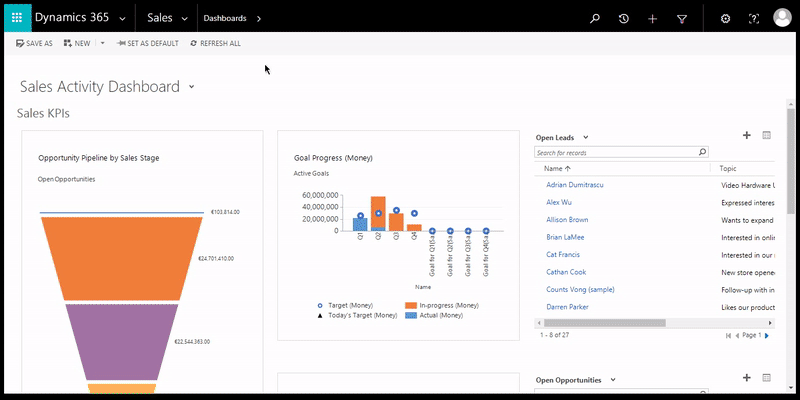The height and width of the screenshot is (400, 800).
Task: Open the app launcher waffle icon
Action: (16, 18)
